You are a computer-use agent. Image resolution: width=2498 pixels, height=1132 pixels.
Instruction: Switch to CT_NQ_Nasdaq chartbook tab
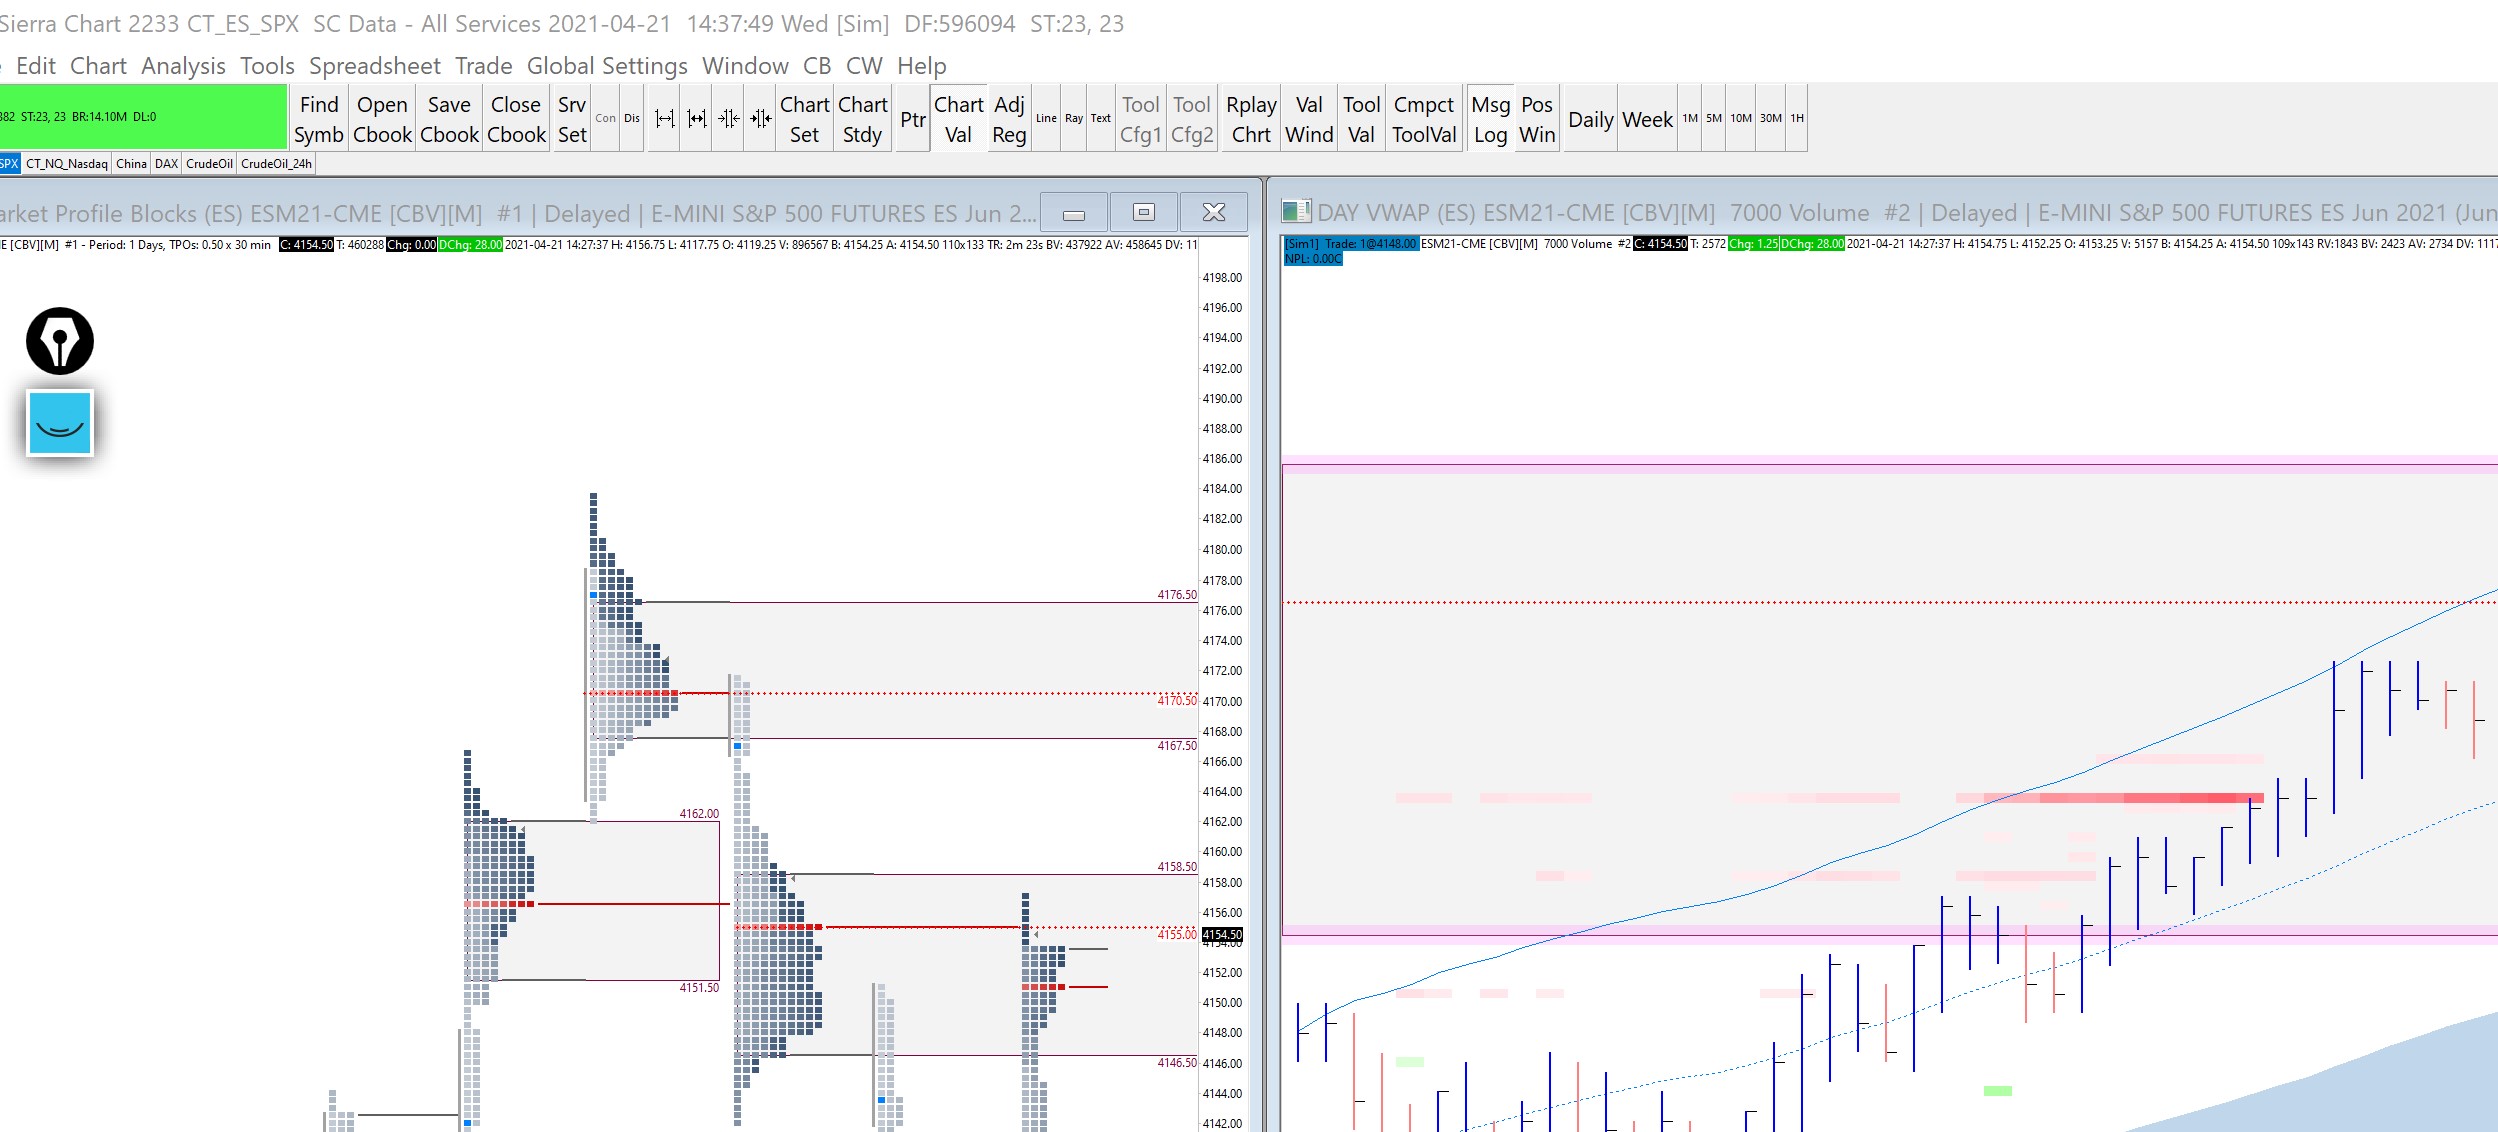[66, 164]
